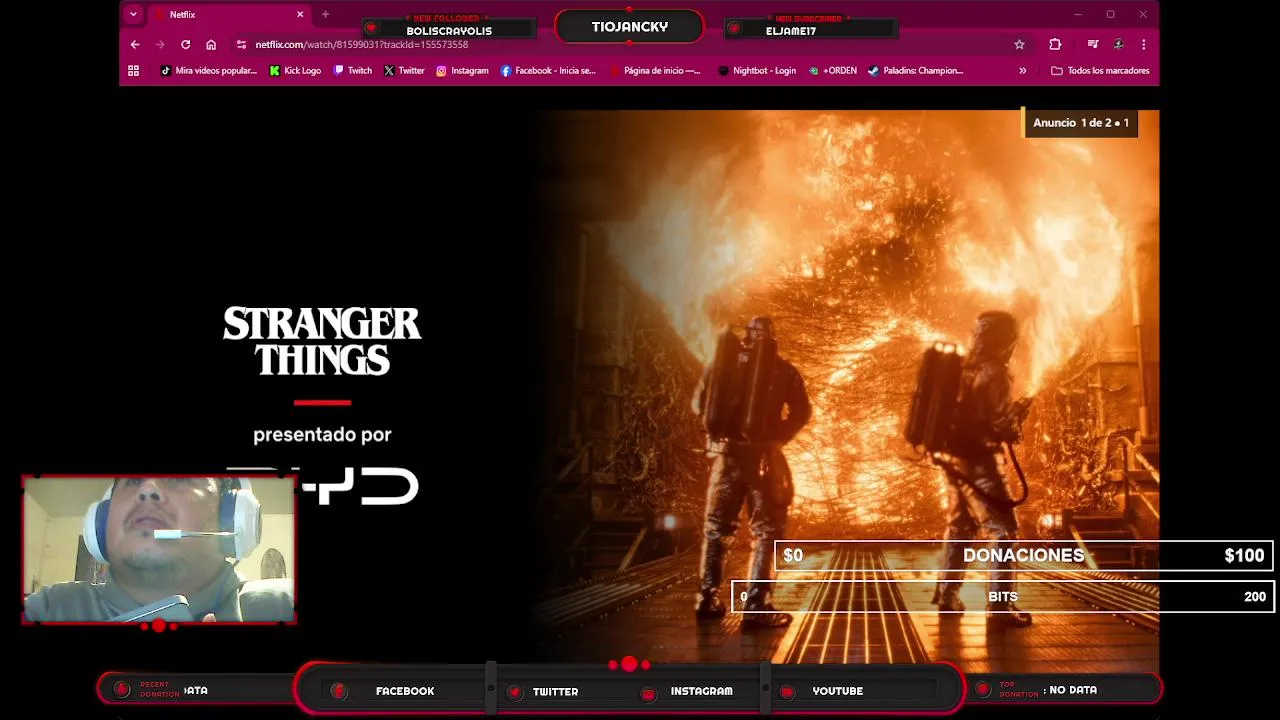1280x720 pixels.
Task: Click the TIOJANCKY channel name banner
Action: point(629,27)
